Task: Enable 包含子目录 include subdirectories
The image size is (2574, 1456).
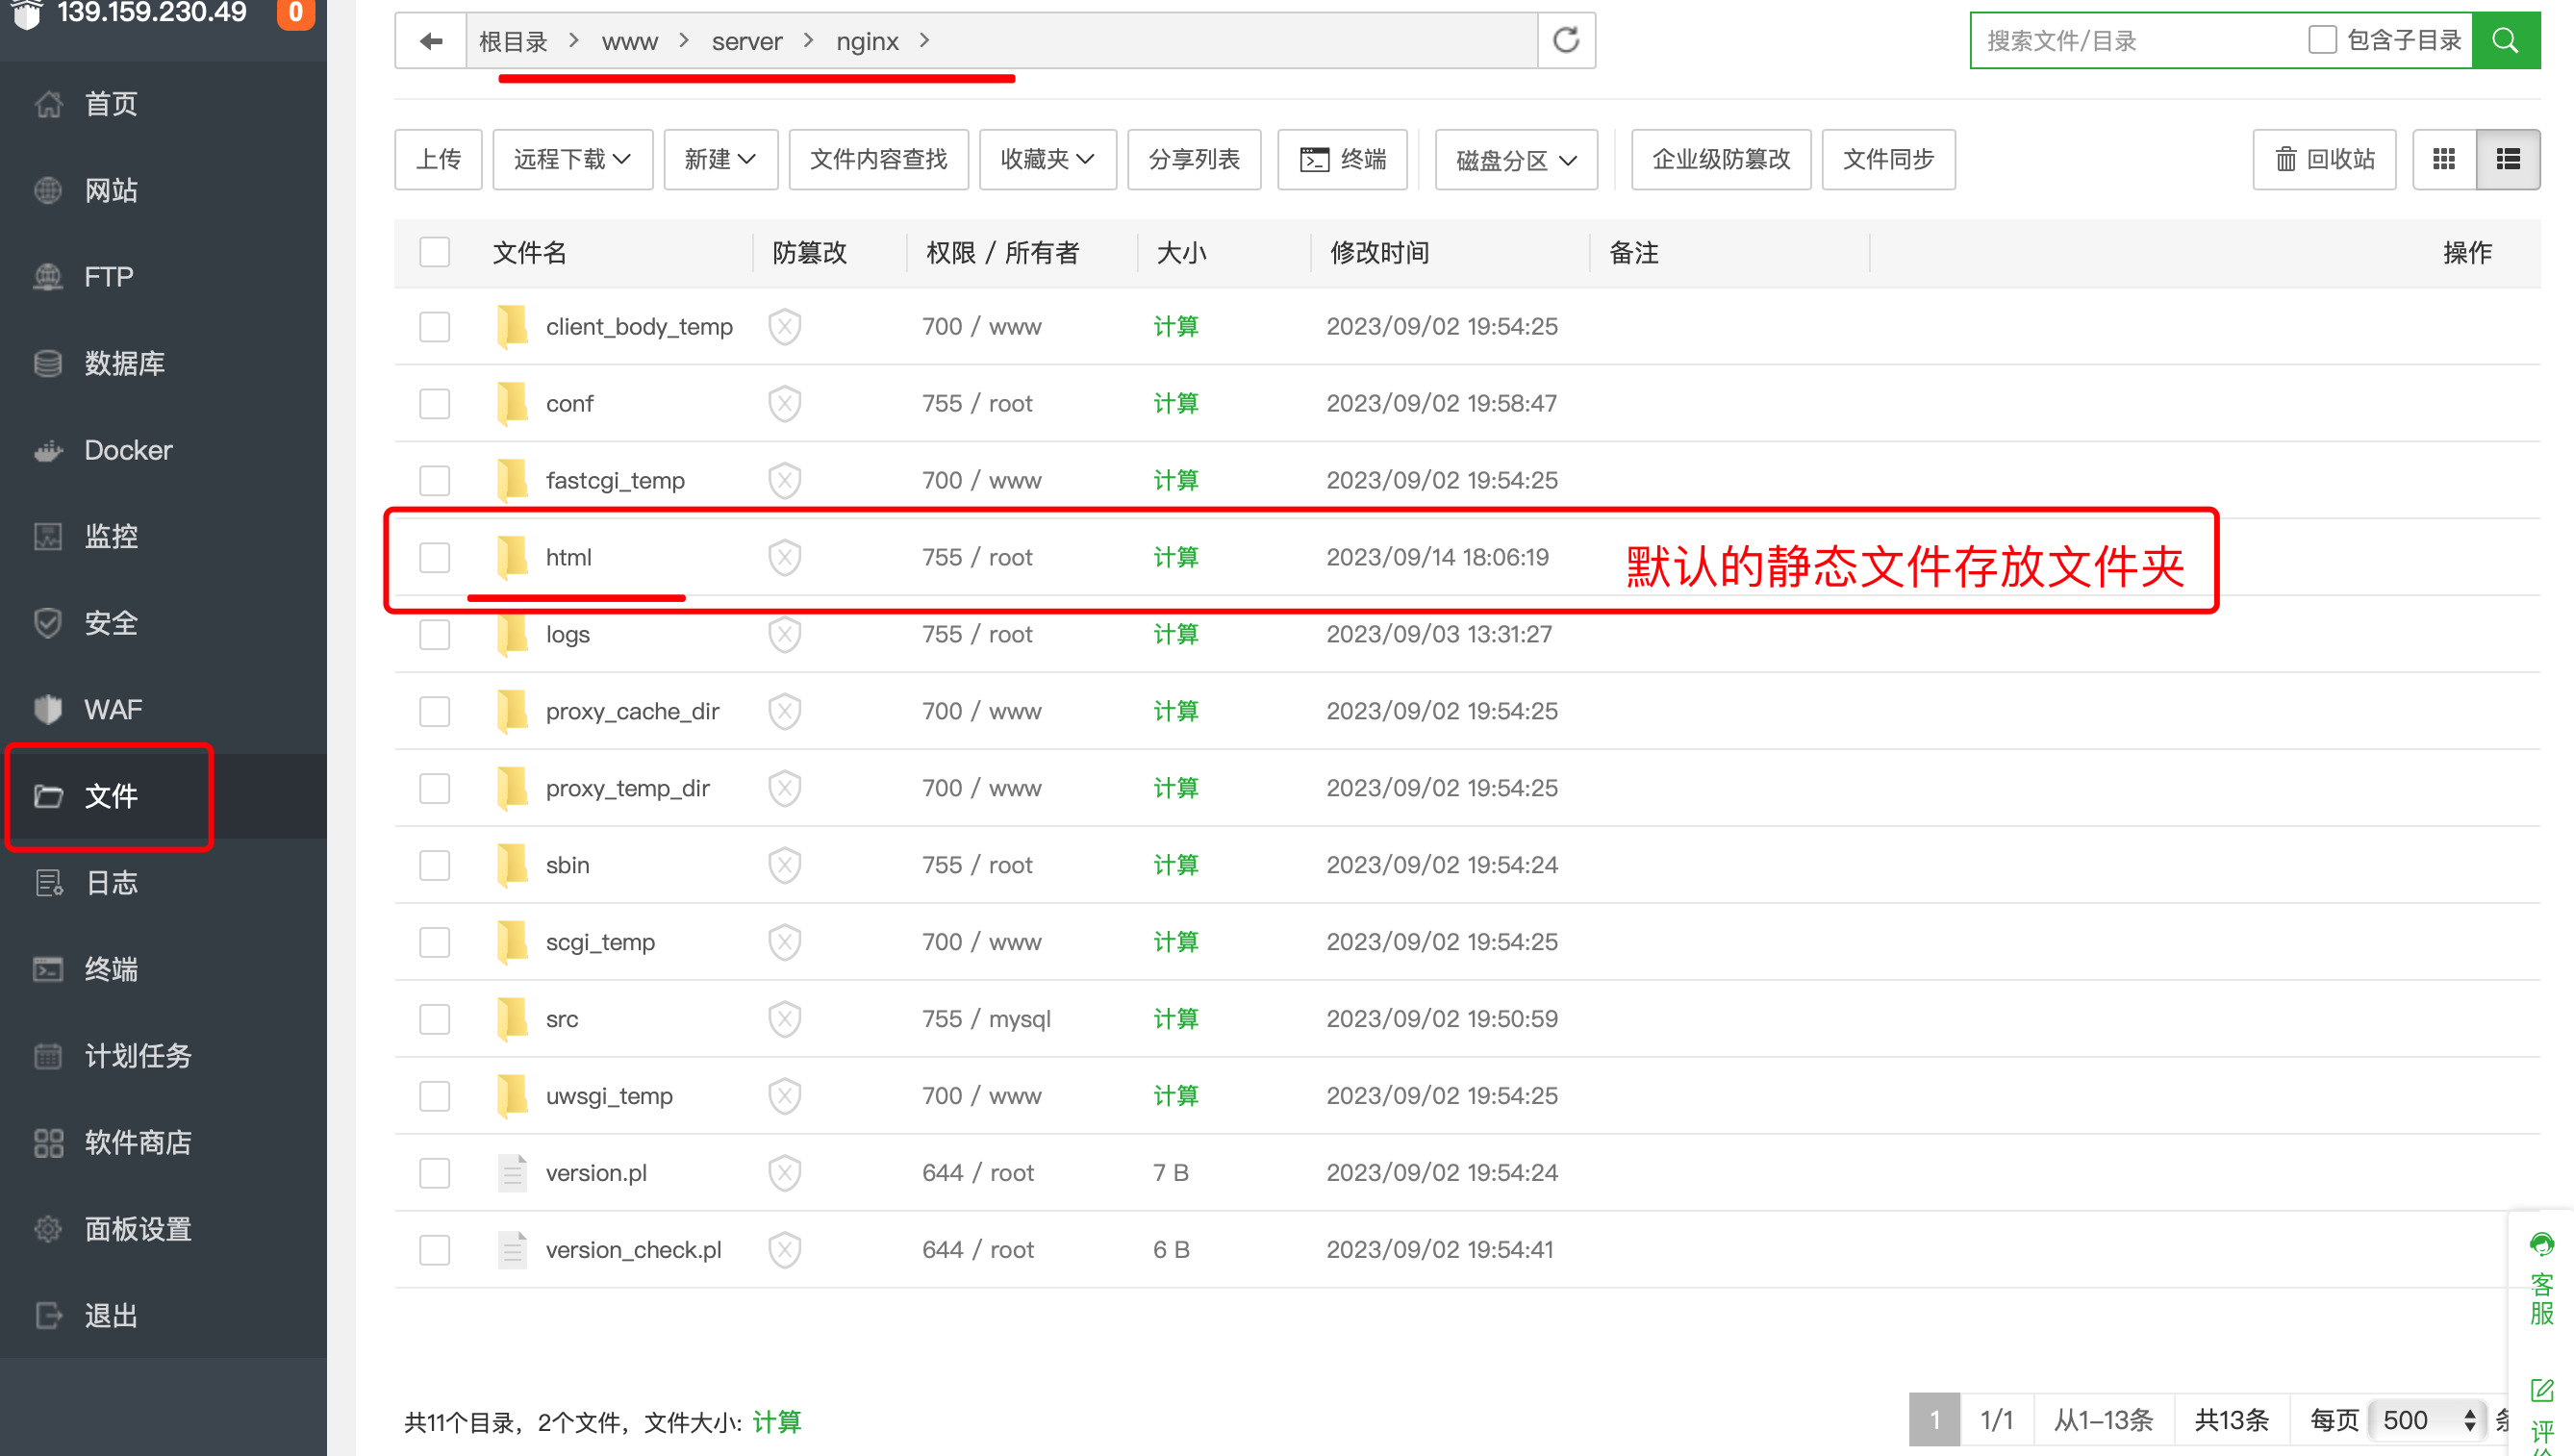Action: [2322, 40]
